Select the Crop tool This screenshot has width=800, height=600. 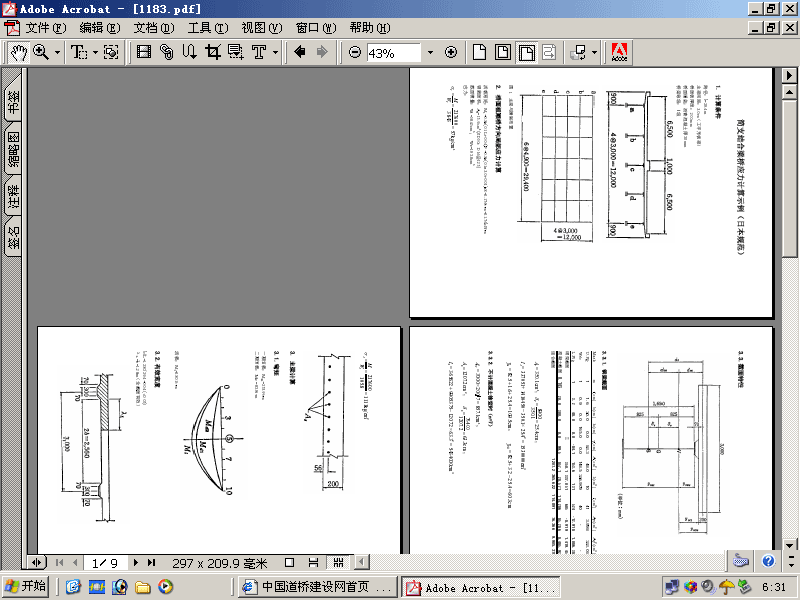tap(213, 52)
